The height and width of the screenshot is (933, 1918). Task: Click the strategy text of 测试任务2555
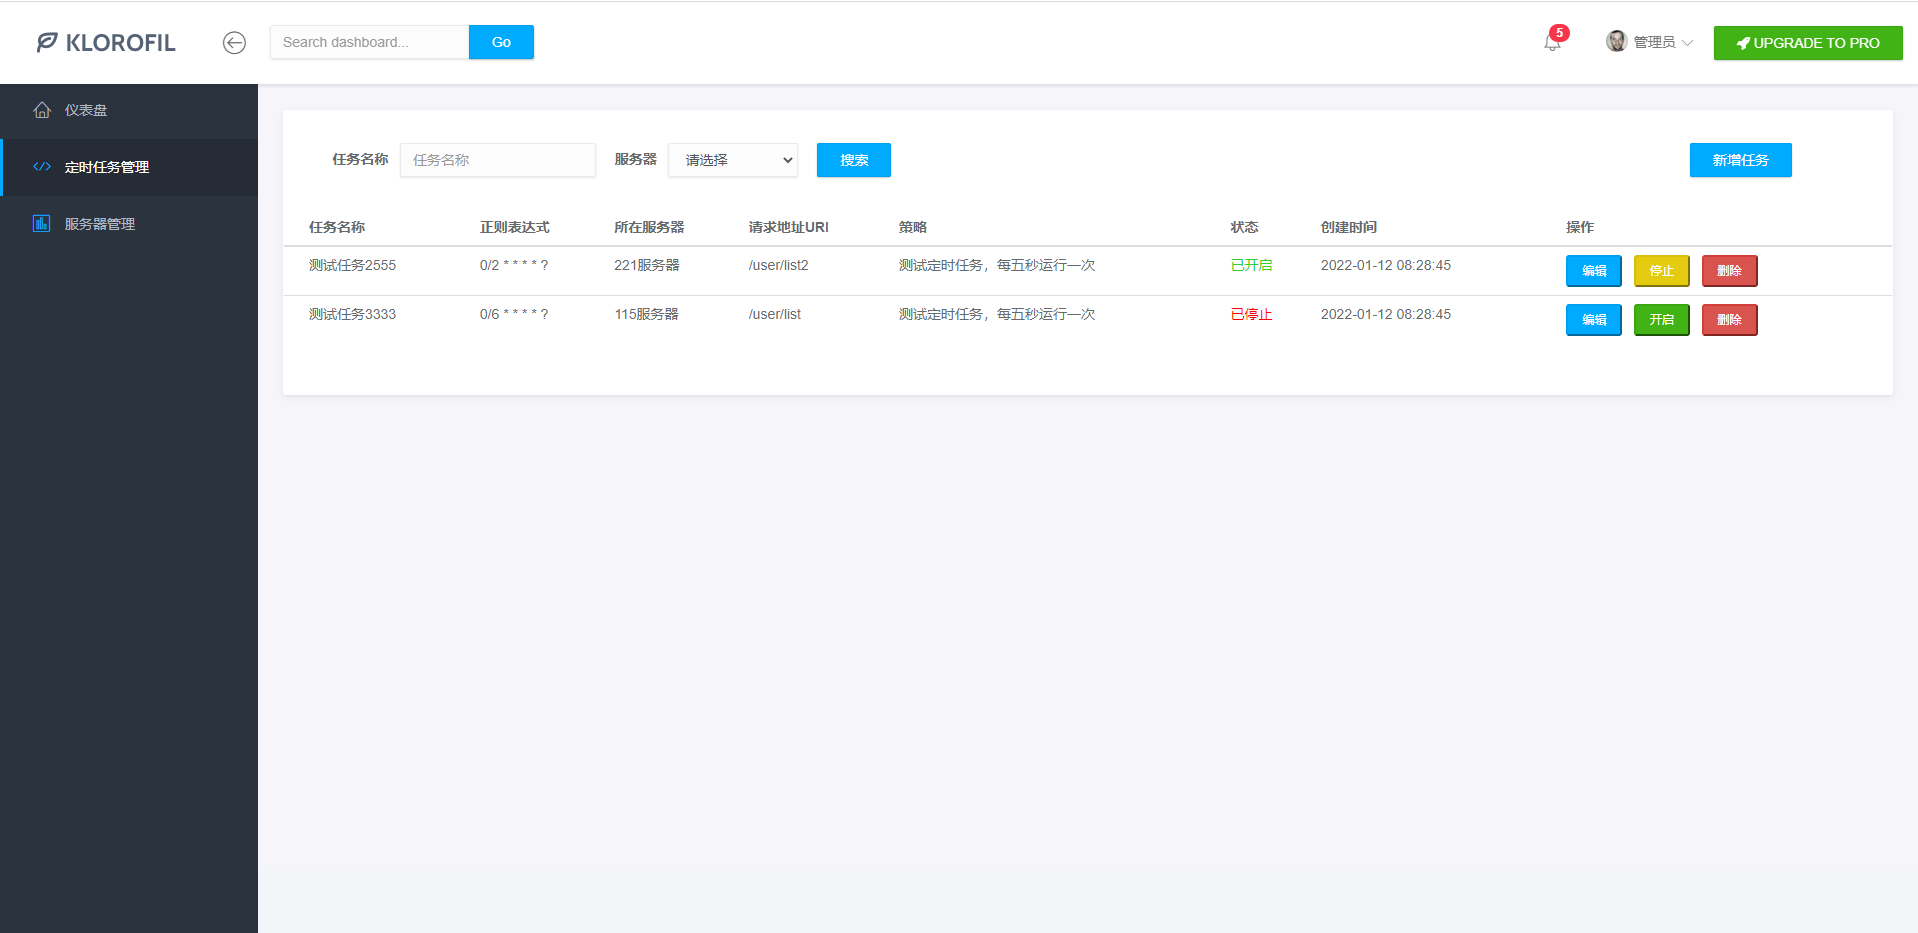(997, 265)
